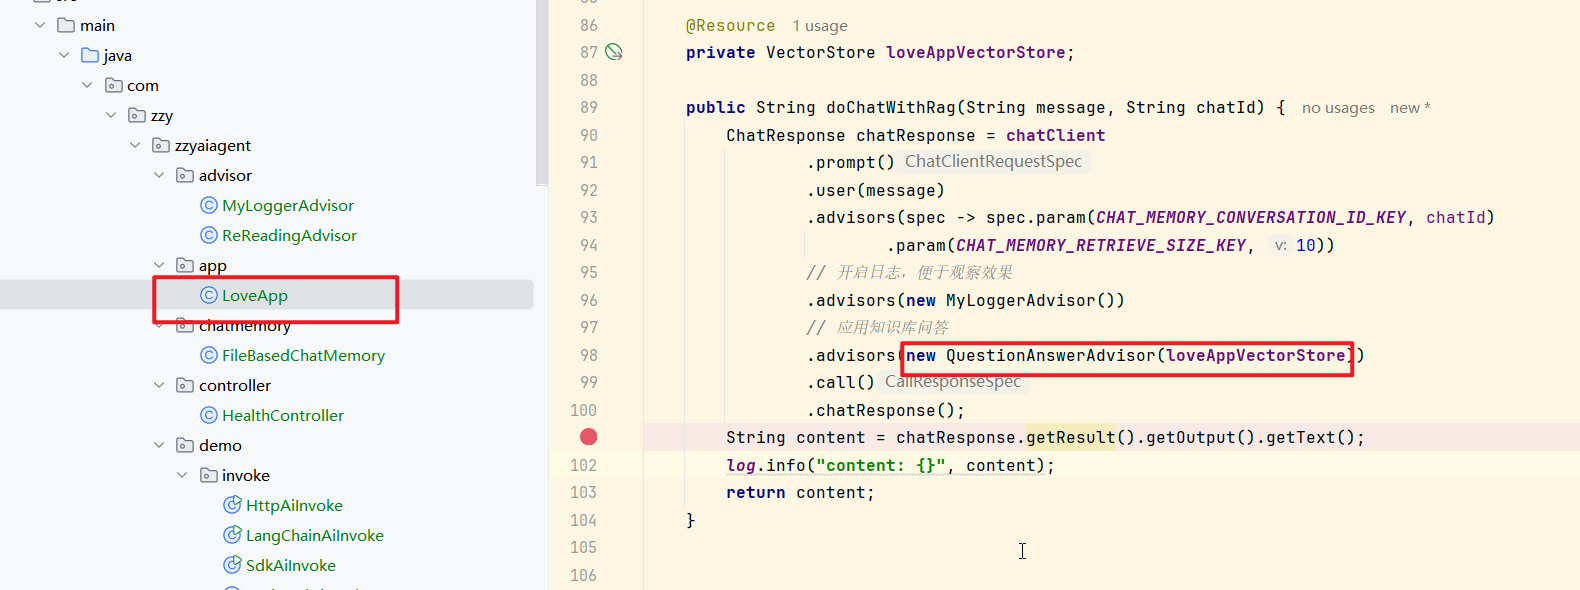Click the chatClient field reference on line 90

pyautogui.click(x=1056, y=135)
